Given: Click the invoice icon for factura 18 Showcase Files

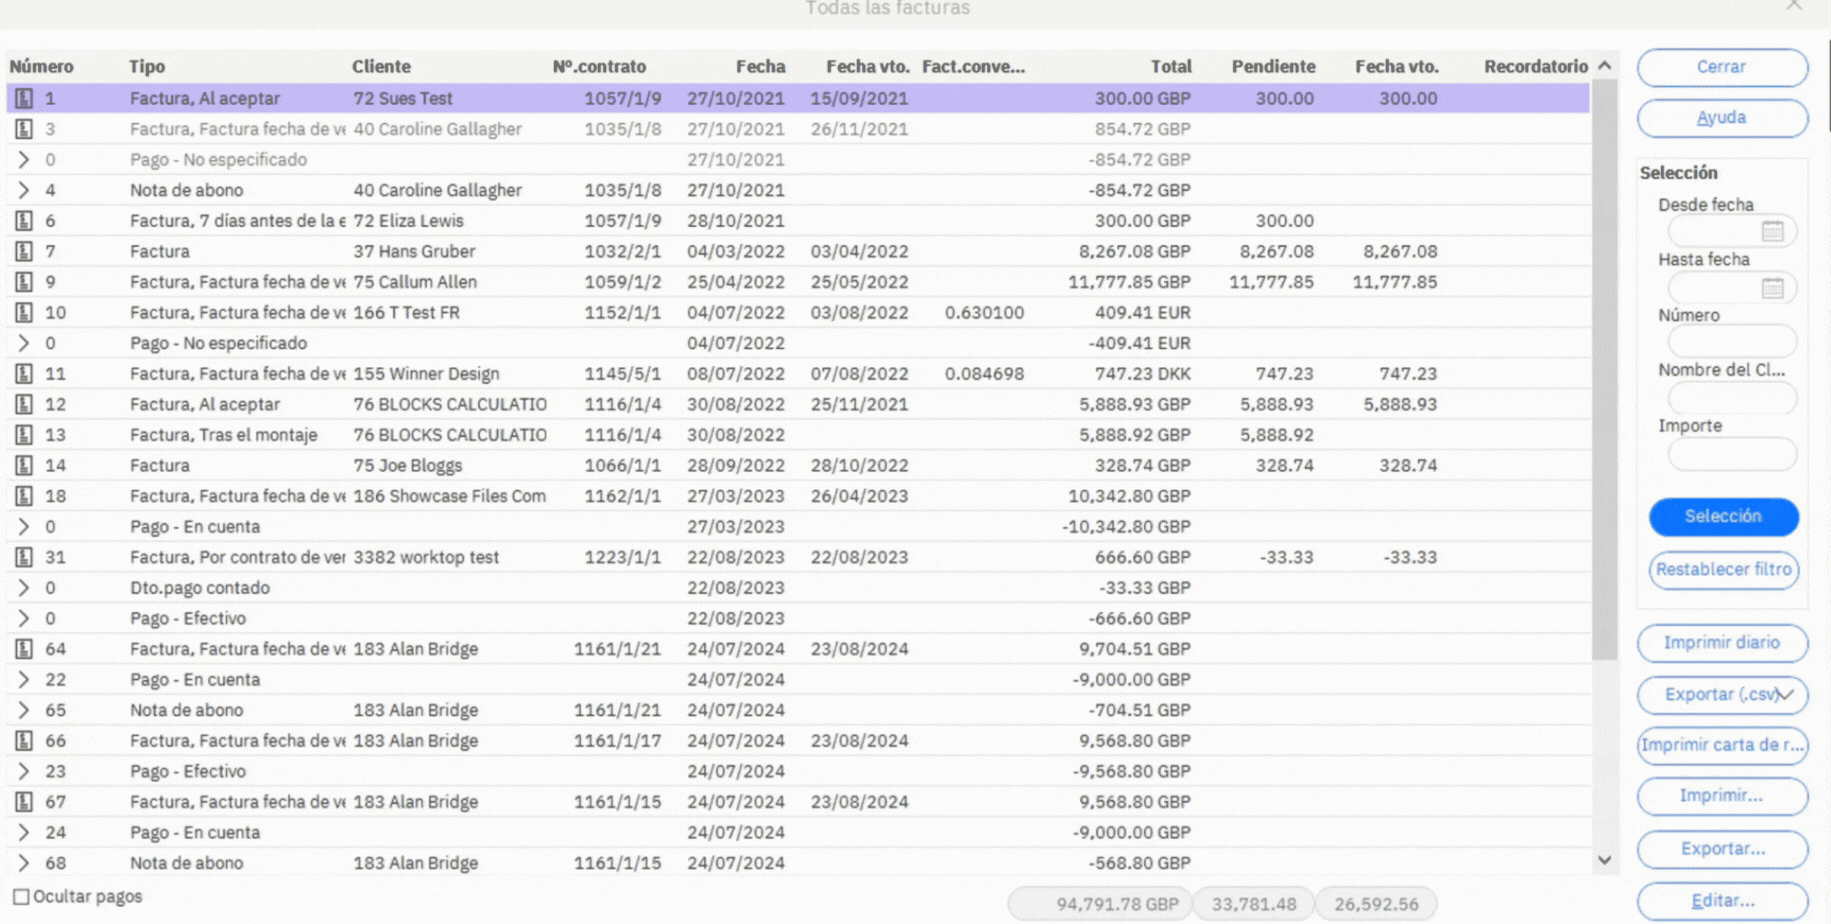Looking at the screenshot, I should coord(24,495).
